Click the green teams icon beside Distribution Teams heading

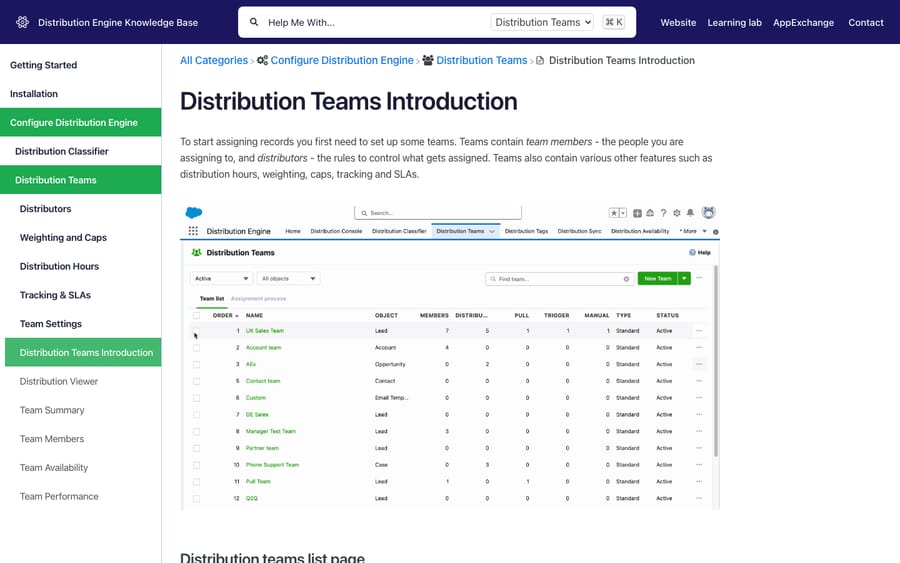[x=196, y=253]
